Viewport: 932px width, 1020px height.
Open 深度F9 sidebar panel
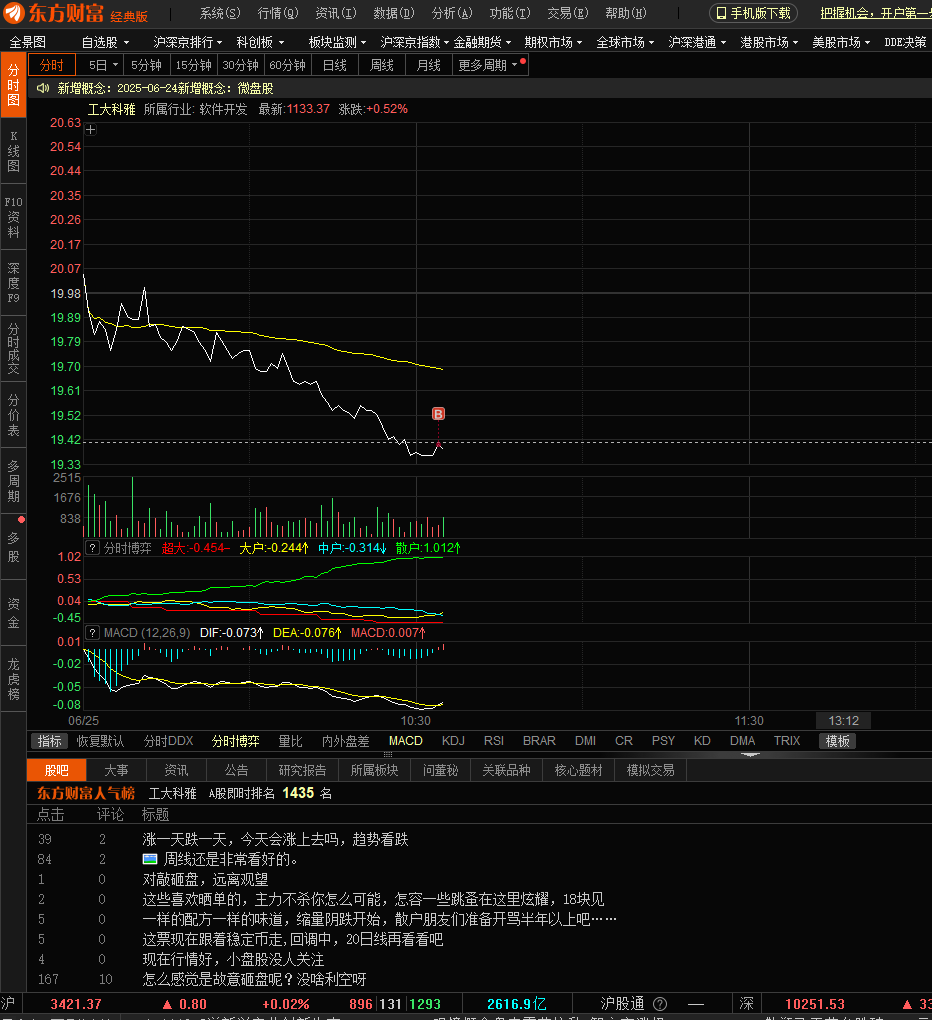pos(13,283)
